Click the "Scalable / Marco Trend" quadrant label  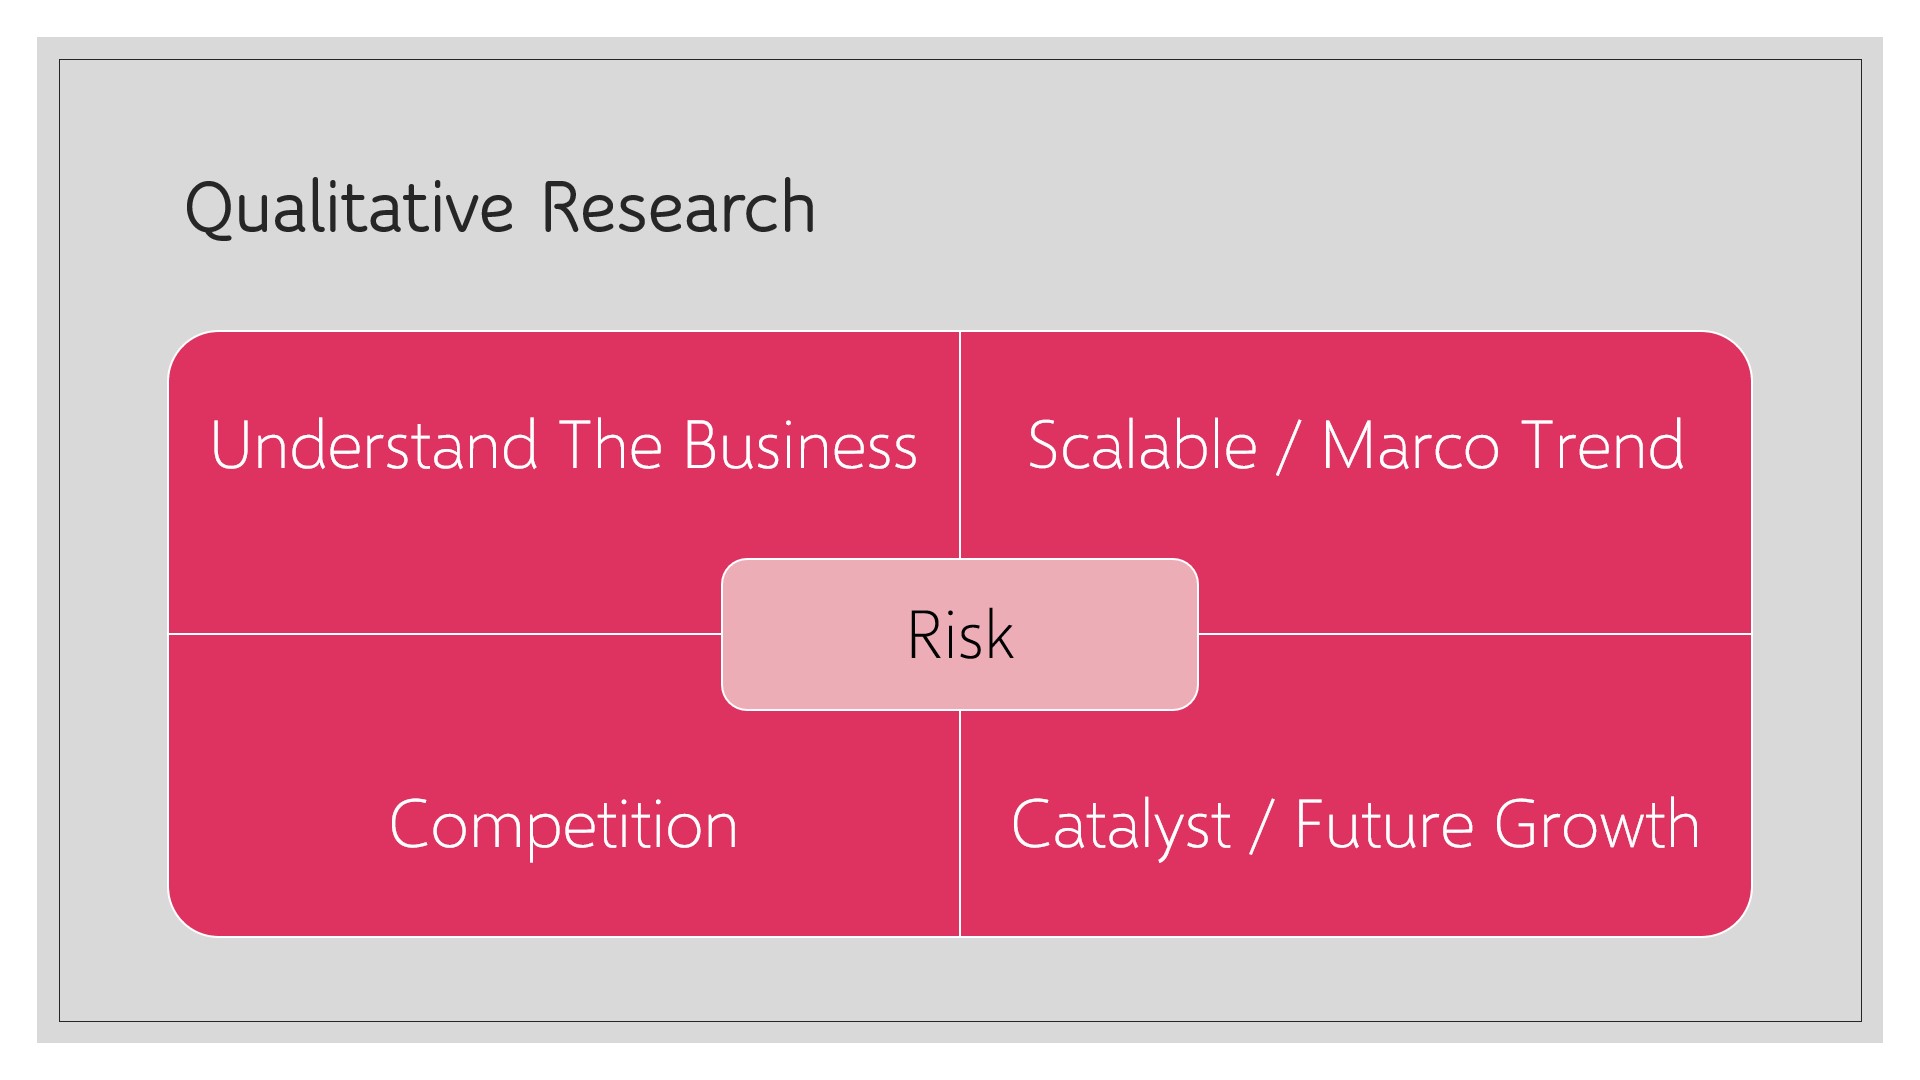coord(1355,446)
